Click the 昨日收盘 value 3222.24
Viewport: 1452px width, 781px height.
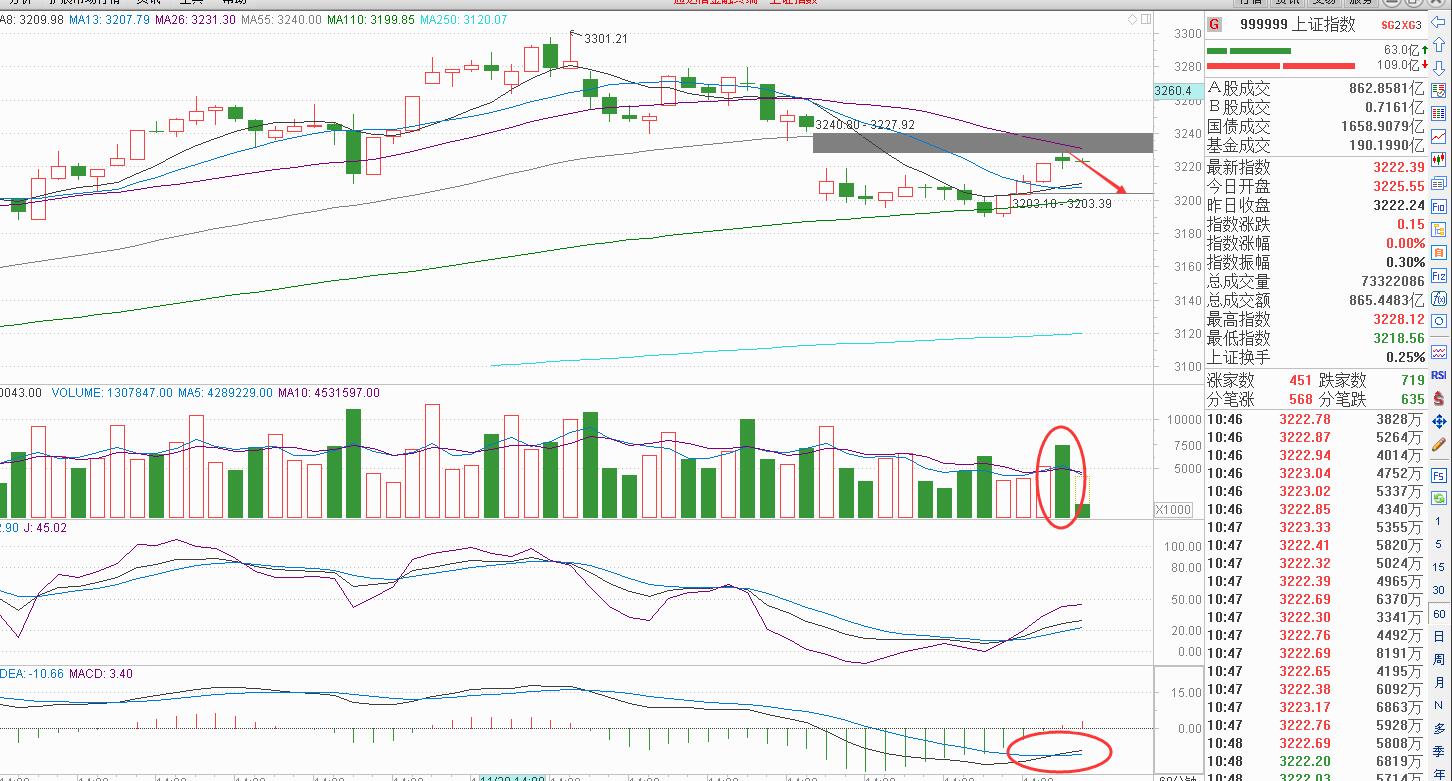(1399, 205)
